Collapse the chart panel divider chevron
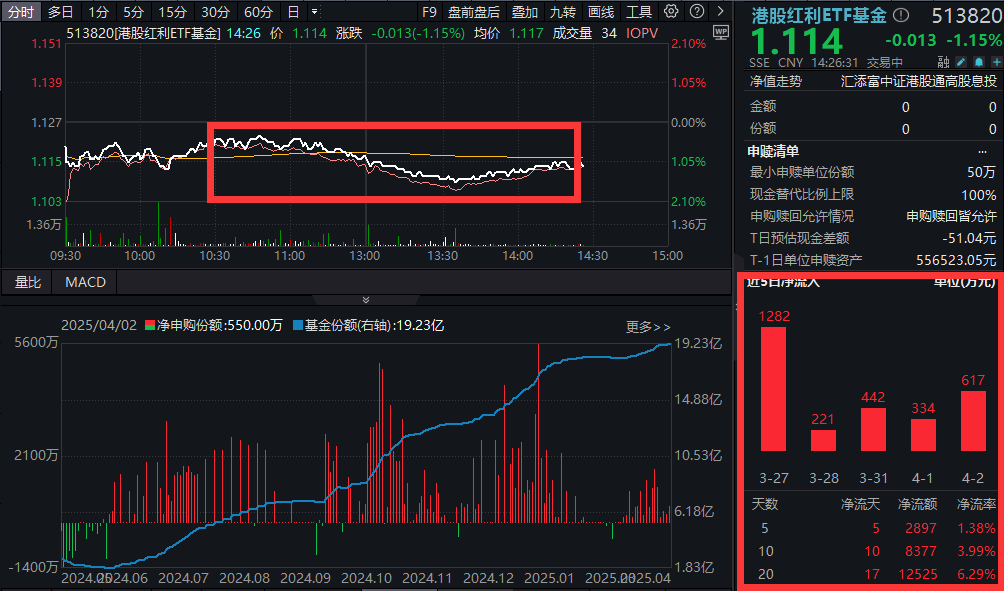The height and width of the screenshot is (591, 1004). click(366, 298)
